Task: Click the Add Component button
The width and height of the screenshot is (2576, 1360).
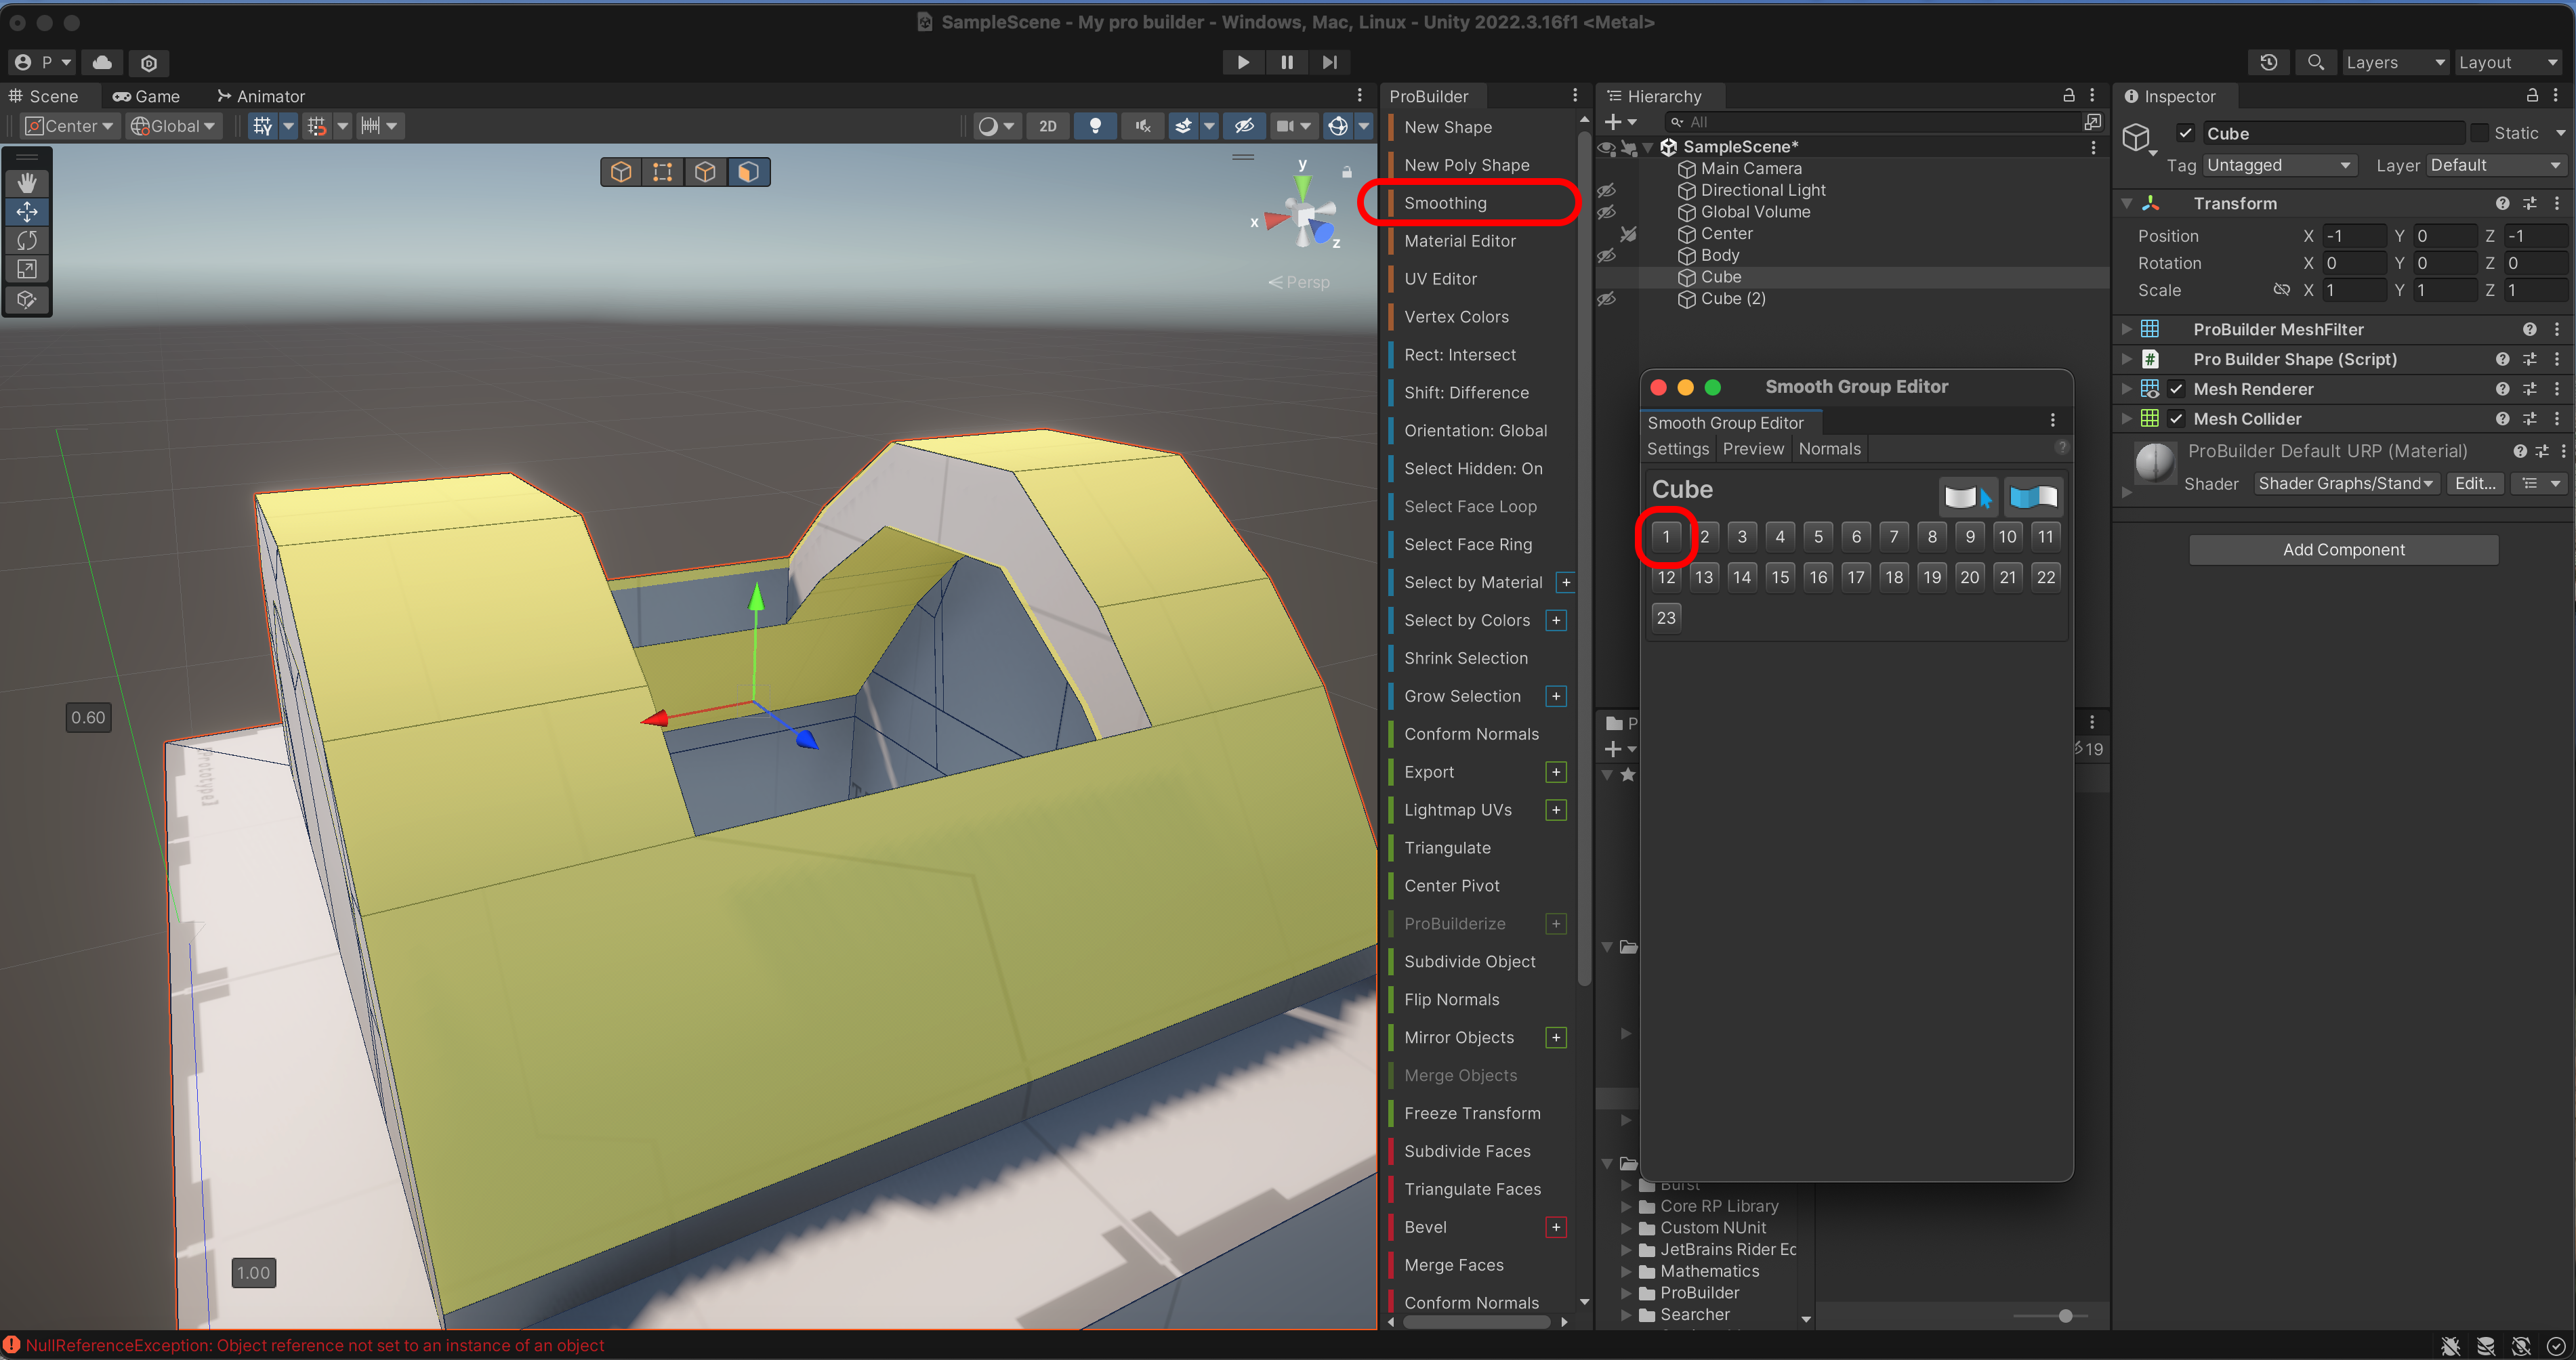Action: click(2343, 549)
